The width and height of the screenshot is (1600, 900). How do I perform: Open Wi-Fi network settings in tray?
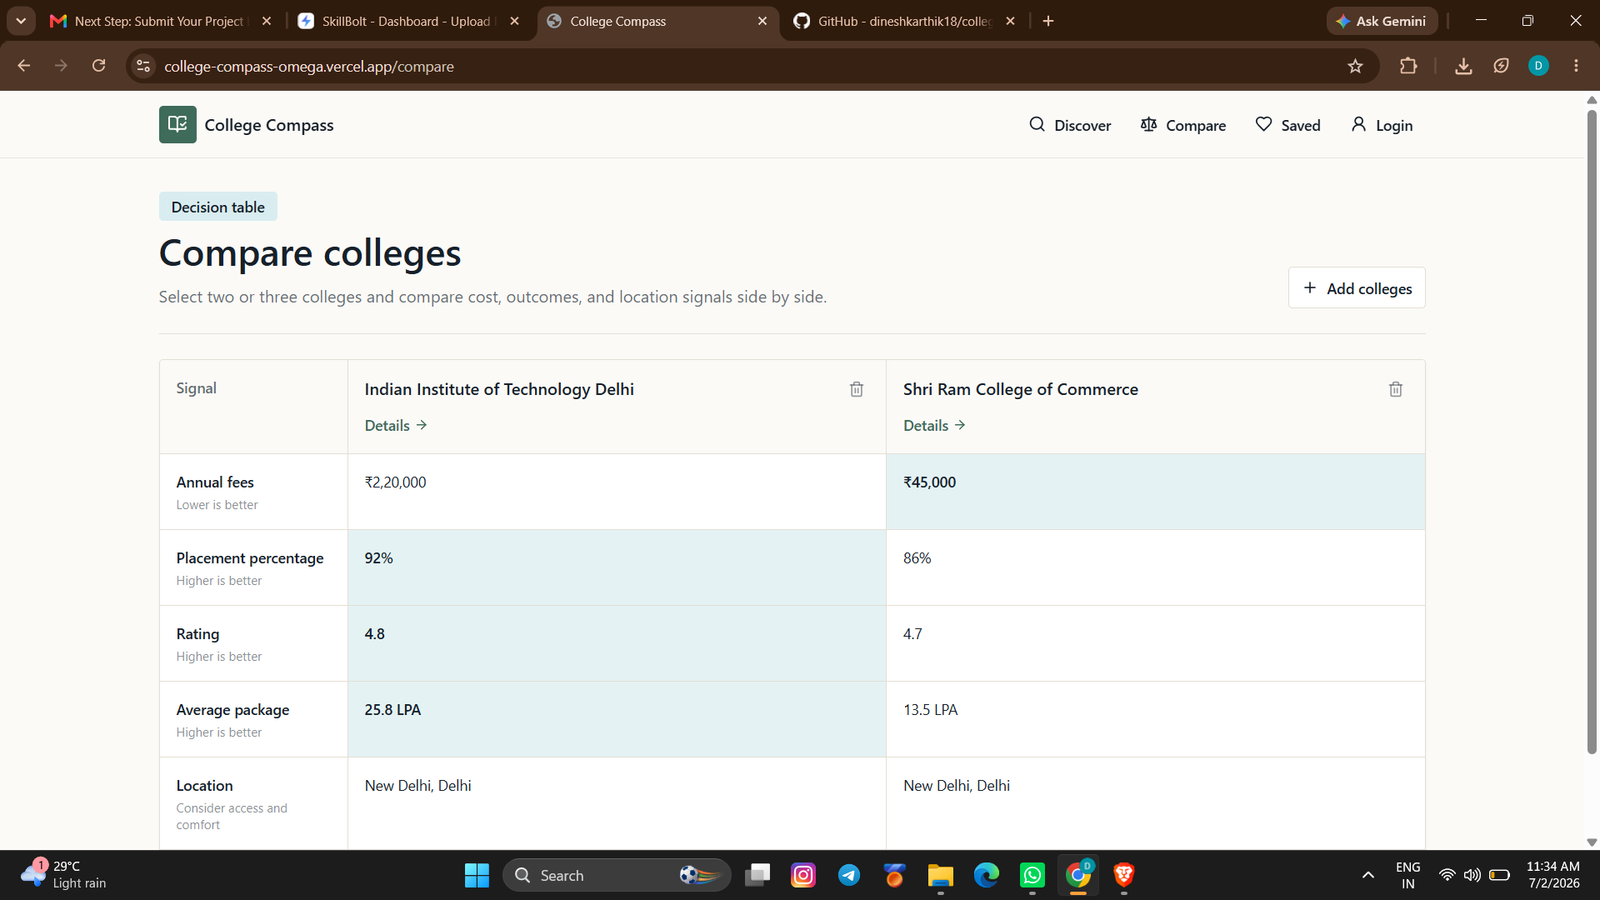tap(1447, 875)
